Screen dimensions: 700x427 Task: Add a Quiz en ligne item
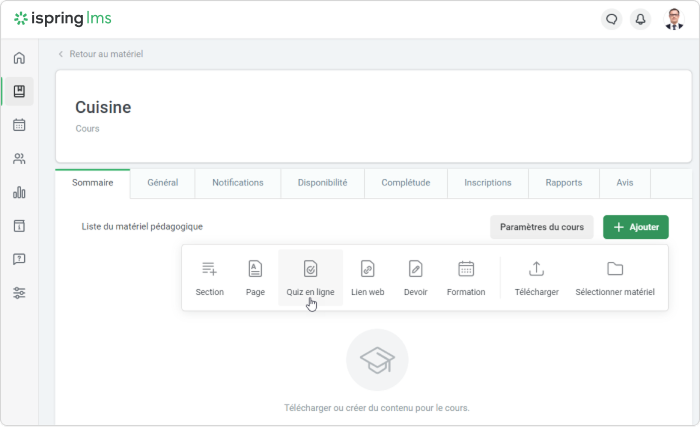click(x=310, y=278)
